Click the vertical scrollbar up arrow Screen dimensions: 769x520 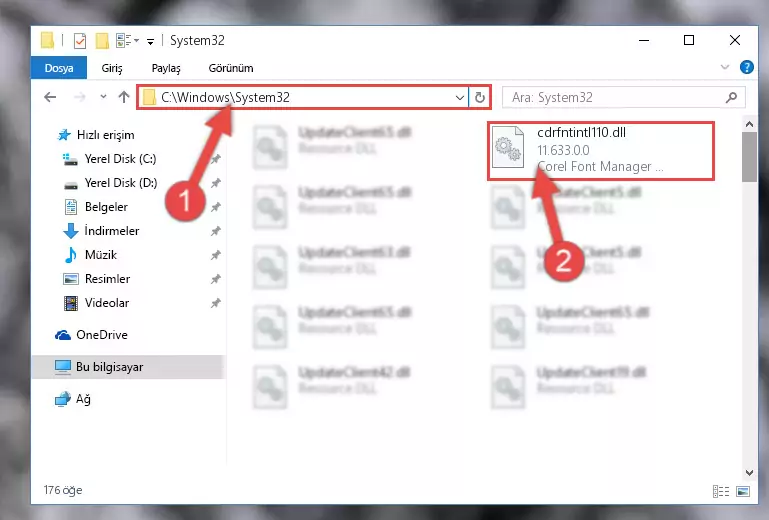pos(749,125)
